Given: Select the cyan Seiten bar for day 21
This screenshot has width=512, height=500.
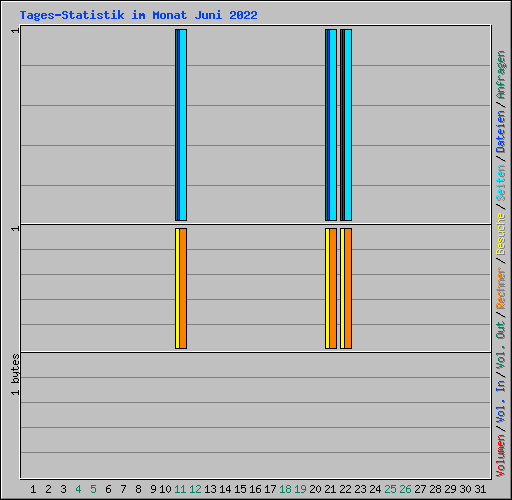Looking at the screenshot, I should (x=333, y=125).
